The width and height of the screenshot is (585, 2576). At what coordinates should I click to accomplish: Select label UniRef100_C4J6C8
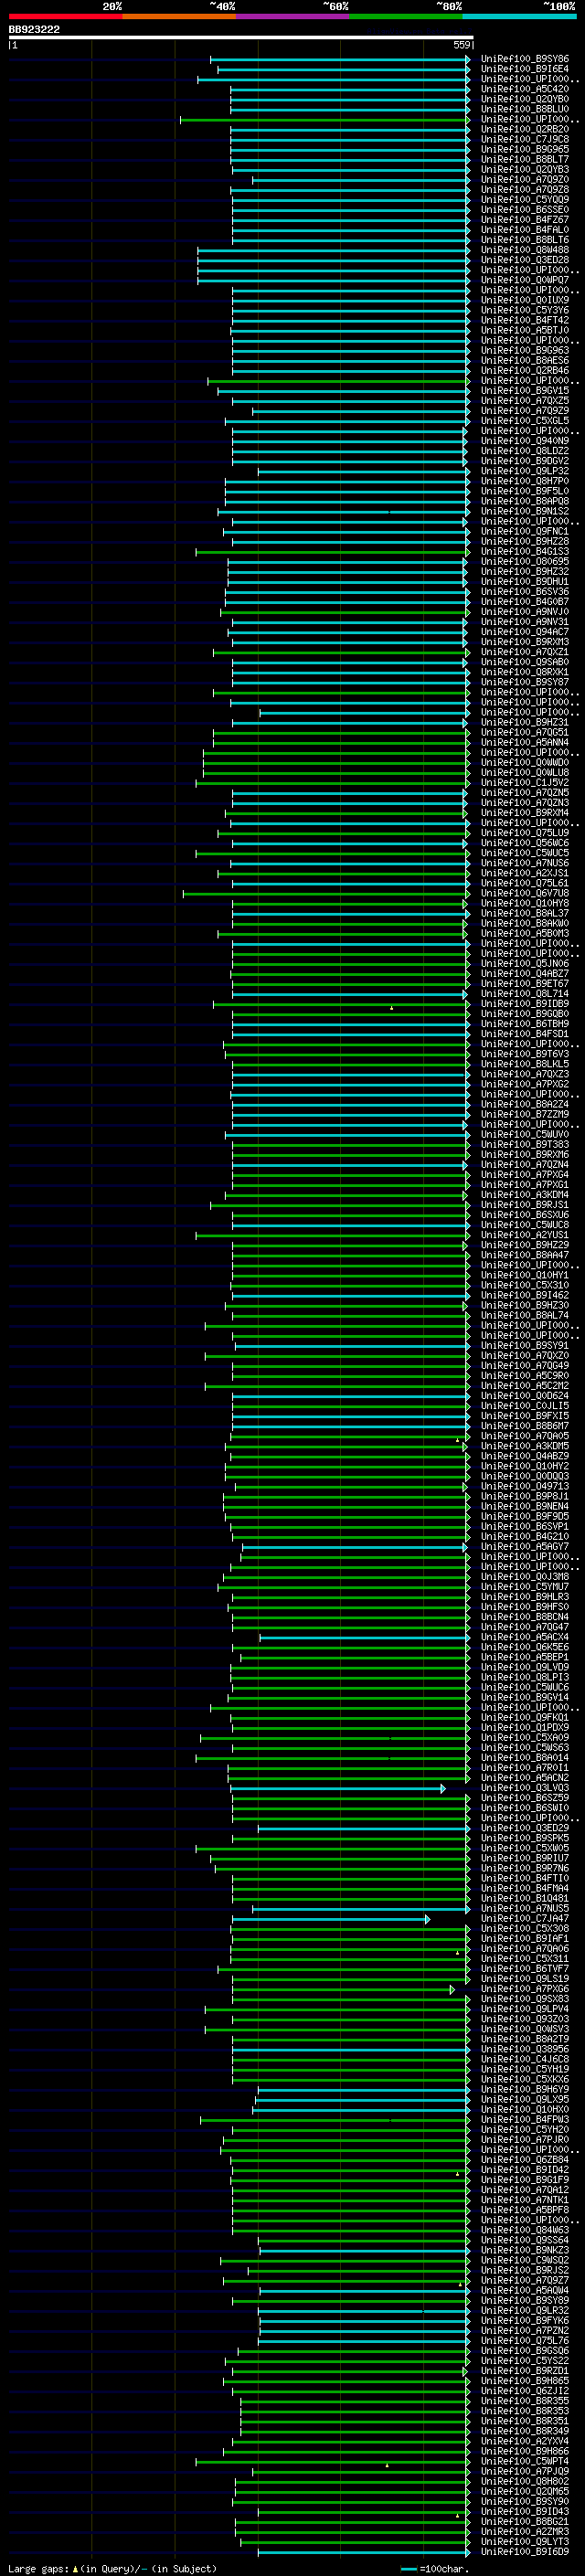pos(524,2060)
